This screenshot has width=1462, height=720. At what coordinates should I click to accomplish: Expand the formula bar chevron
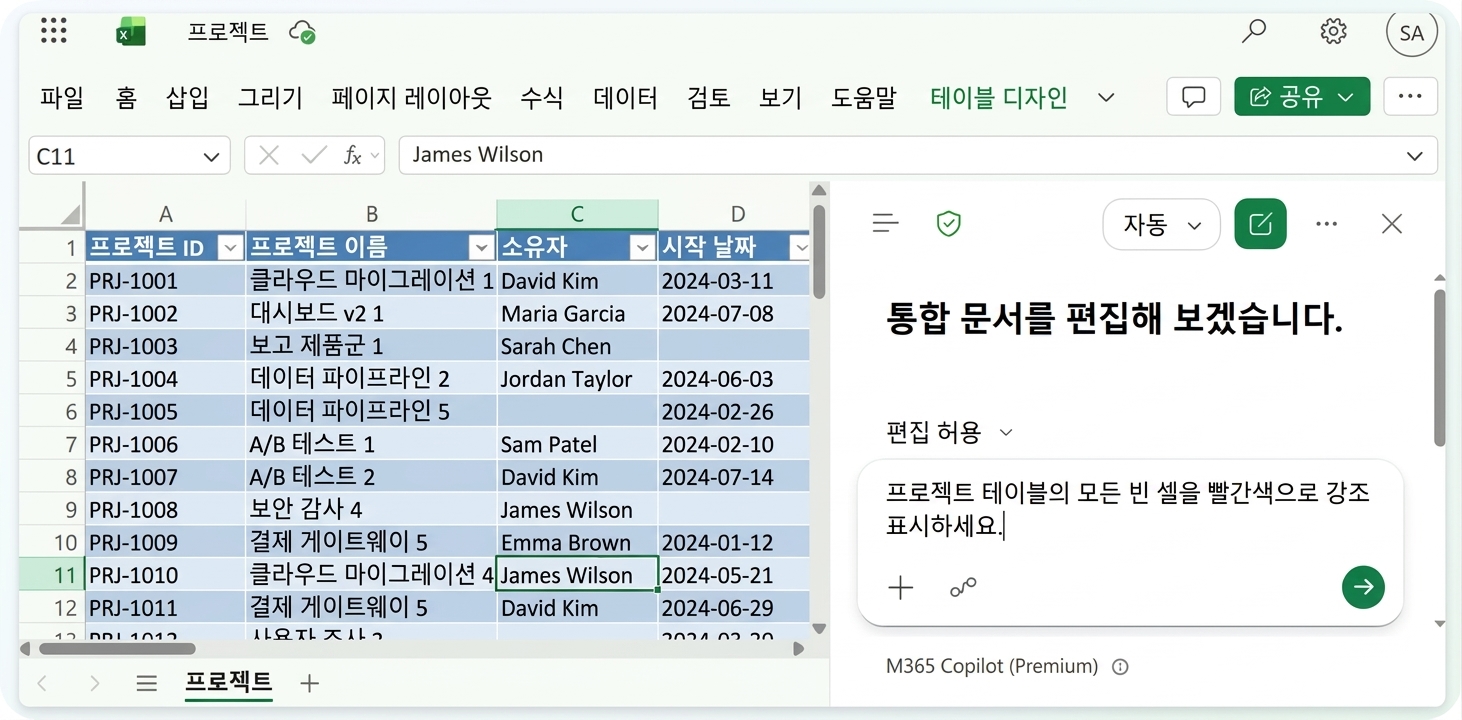[1415, 156]
